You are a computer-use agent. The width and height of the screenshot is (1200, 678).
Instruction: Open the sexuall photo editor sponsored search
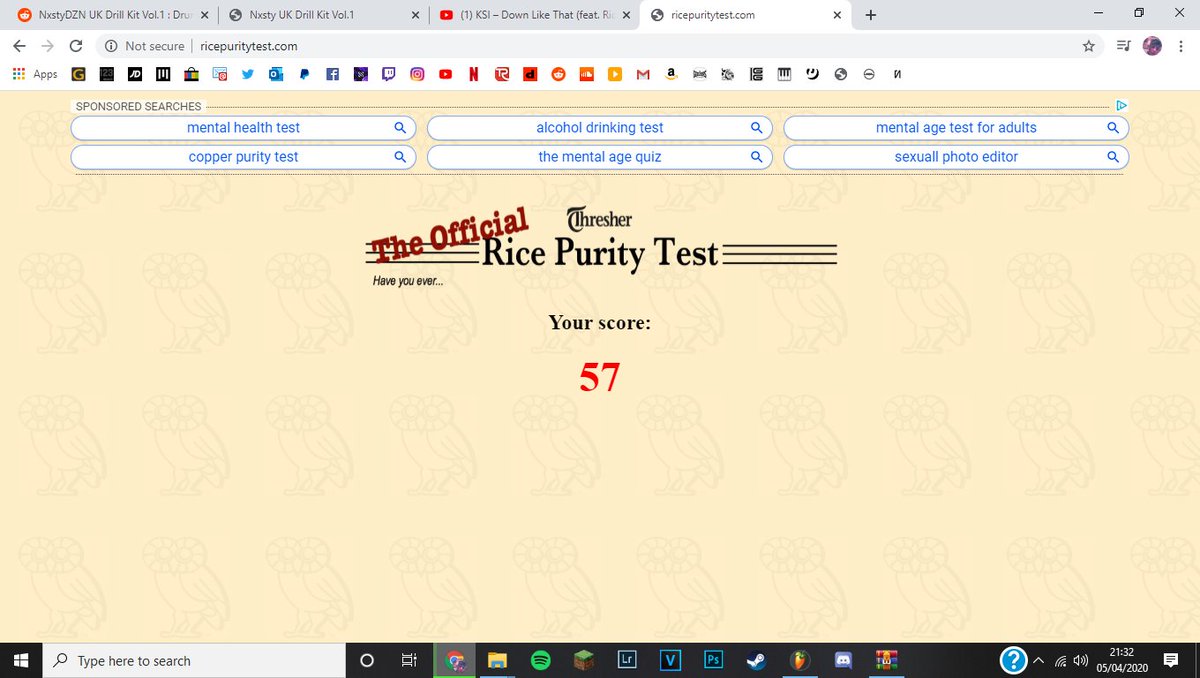pos(956,157)
